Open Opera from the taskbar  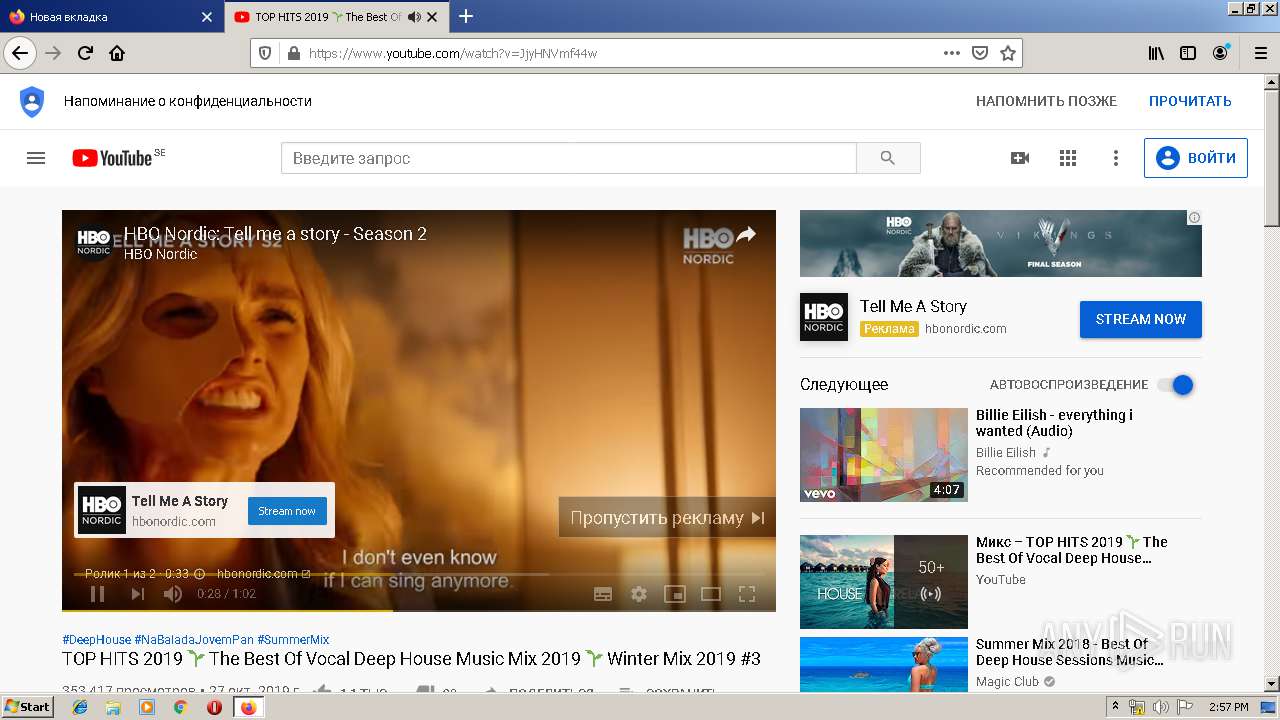pos(214,707)
